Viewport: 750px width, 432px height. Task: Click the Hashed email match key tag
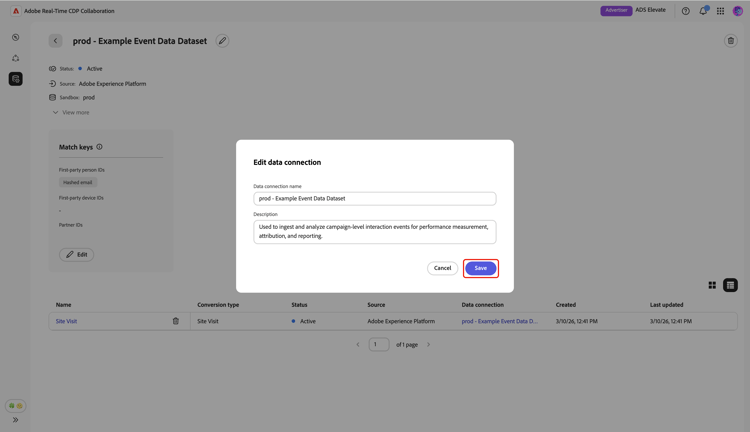[78, 182]
